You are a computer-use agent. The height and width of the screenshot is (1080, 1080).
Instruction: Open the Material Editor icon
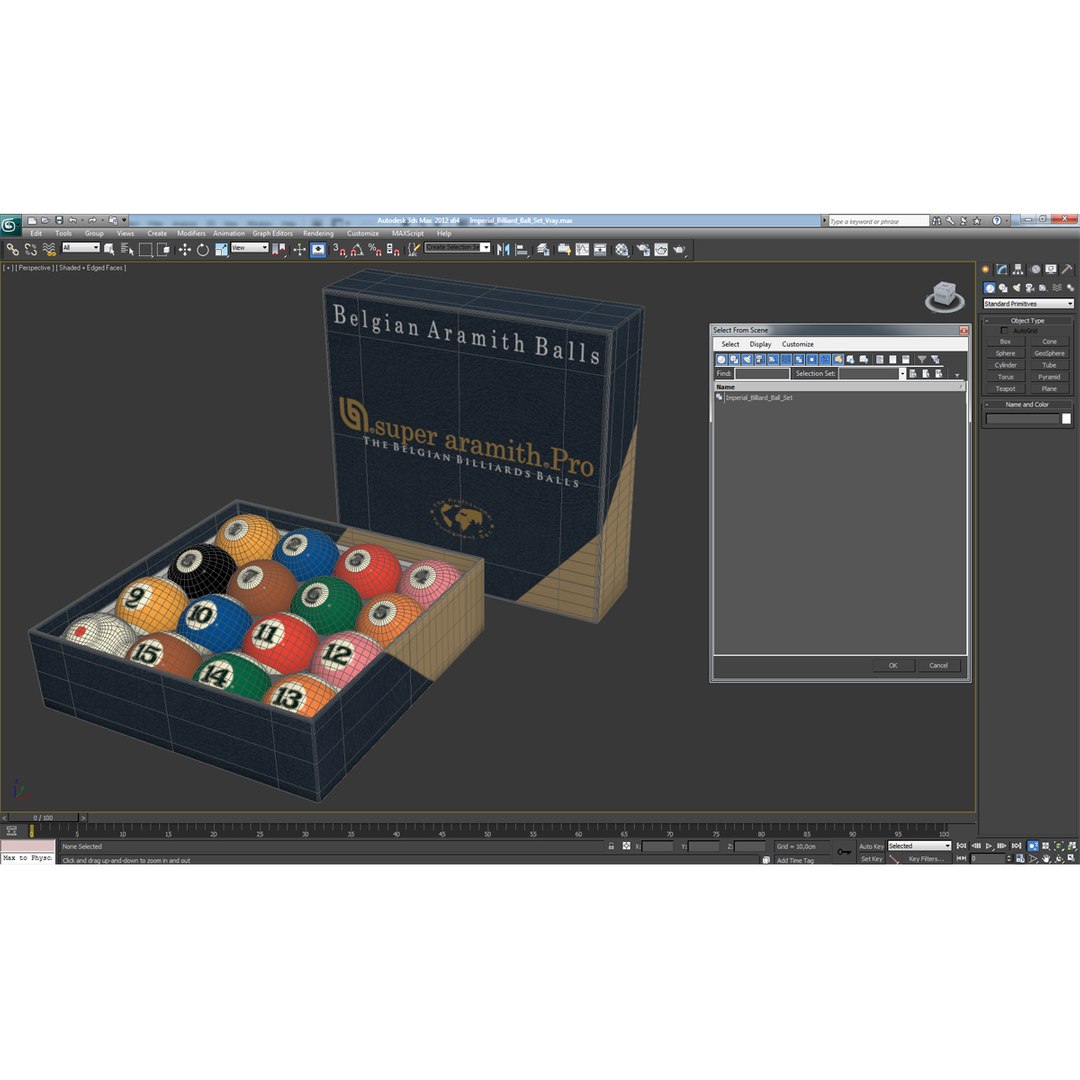(x=621, y=249)
